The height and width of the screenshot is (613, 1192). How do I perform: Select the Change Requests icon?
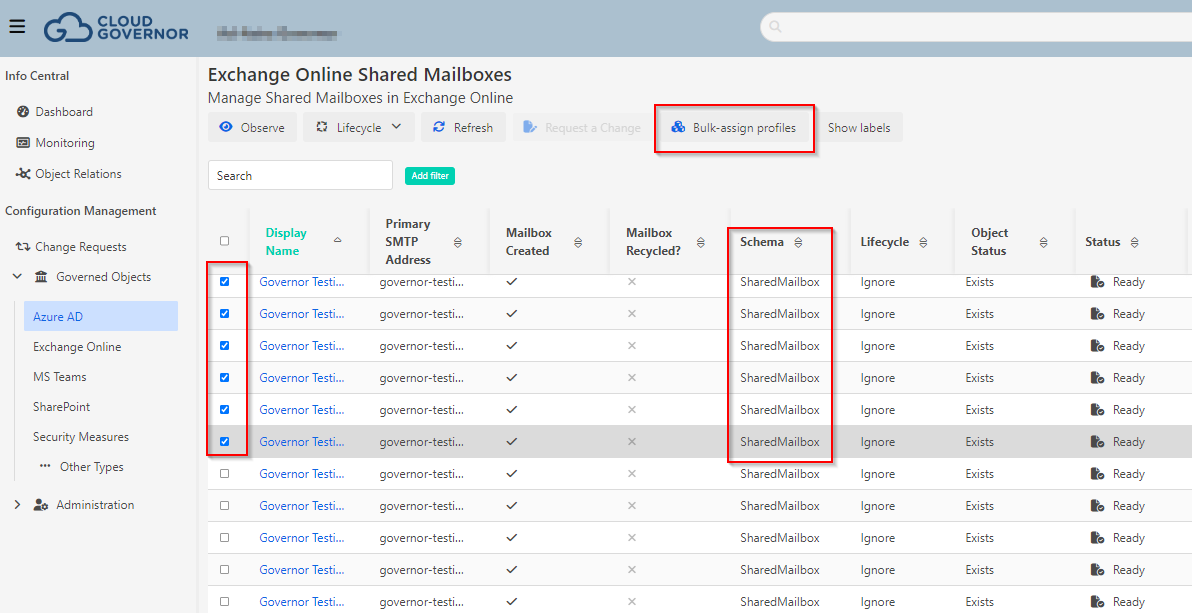coord(22,246)
